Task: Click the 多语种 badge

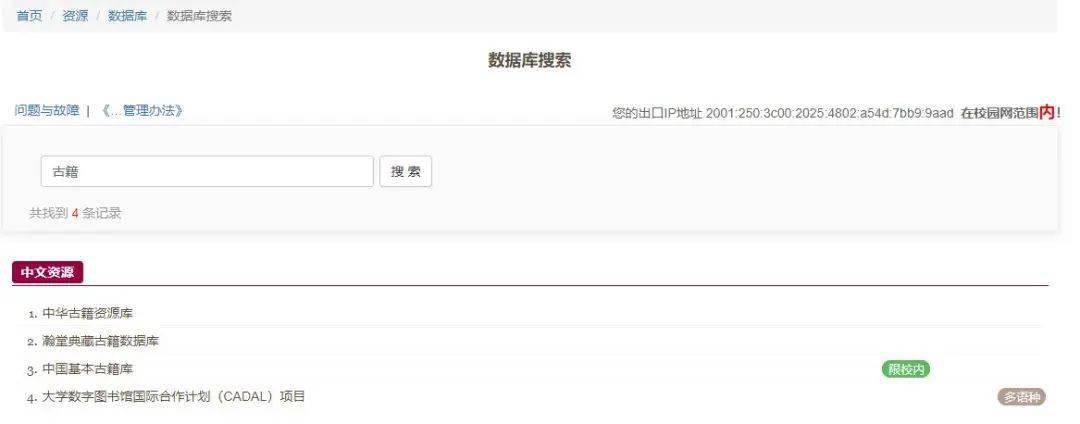Action: pos(1021,397)
